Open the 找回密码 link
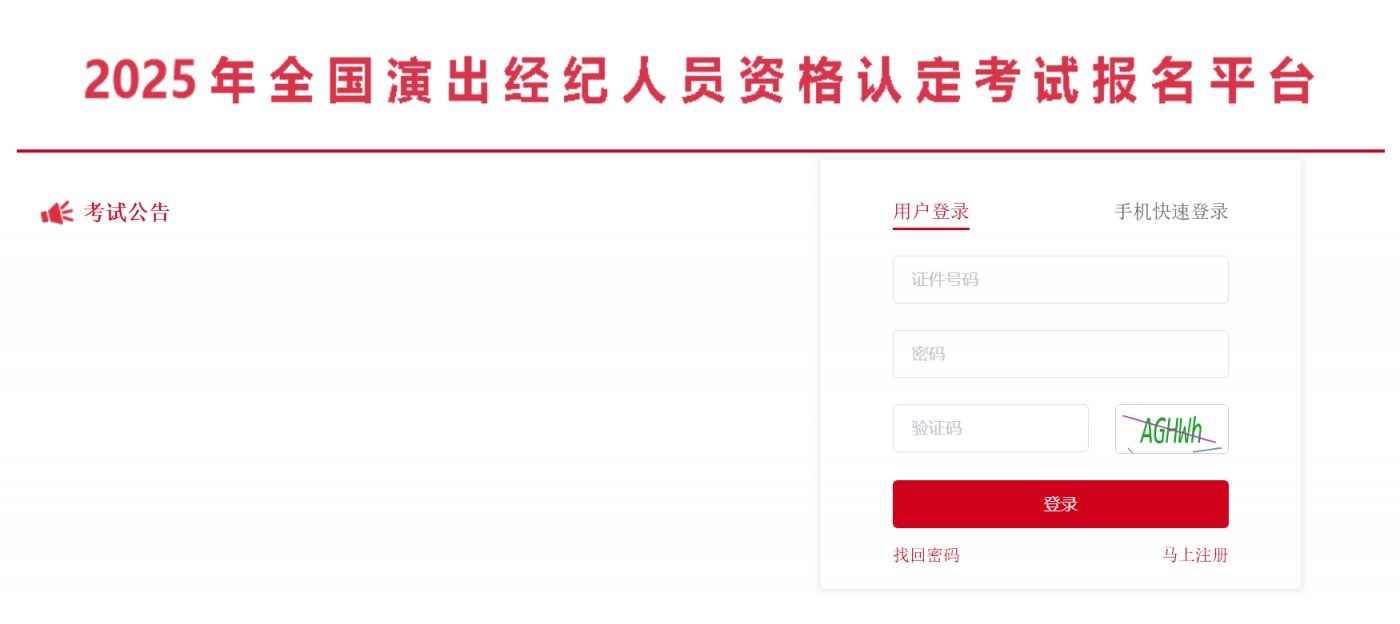 pos(926,555)
